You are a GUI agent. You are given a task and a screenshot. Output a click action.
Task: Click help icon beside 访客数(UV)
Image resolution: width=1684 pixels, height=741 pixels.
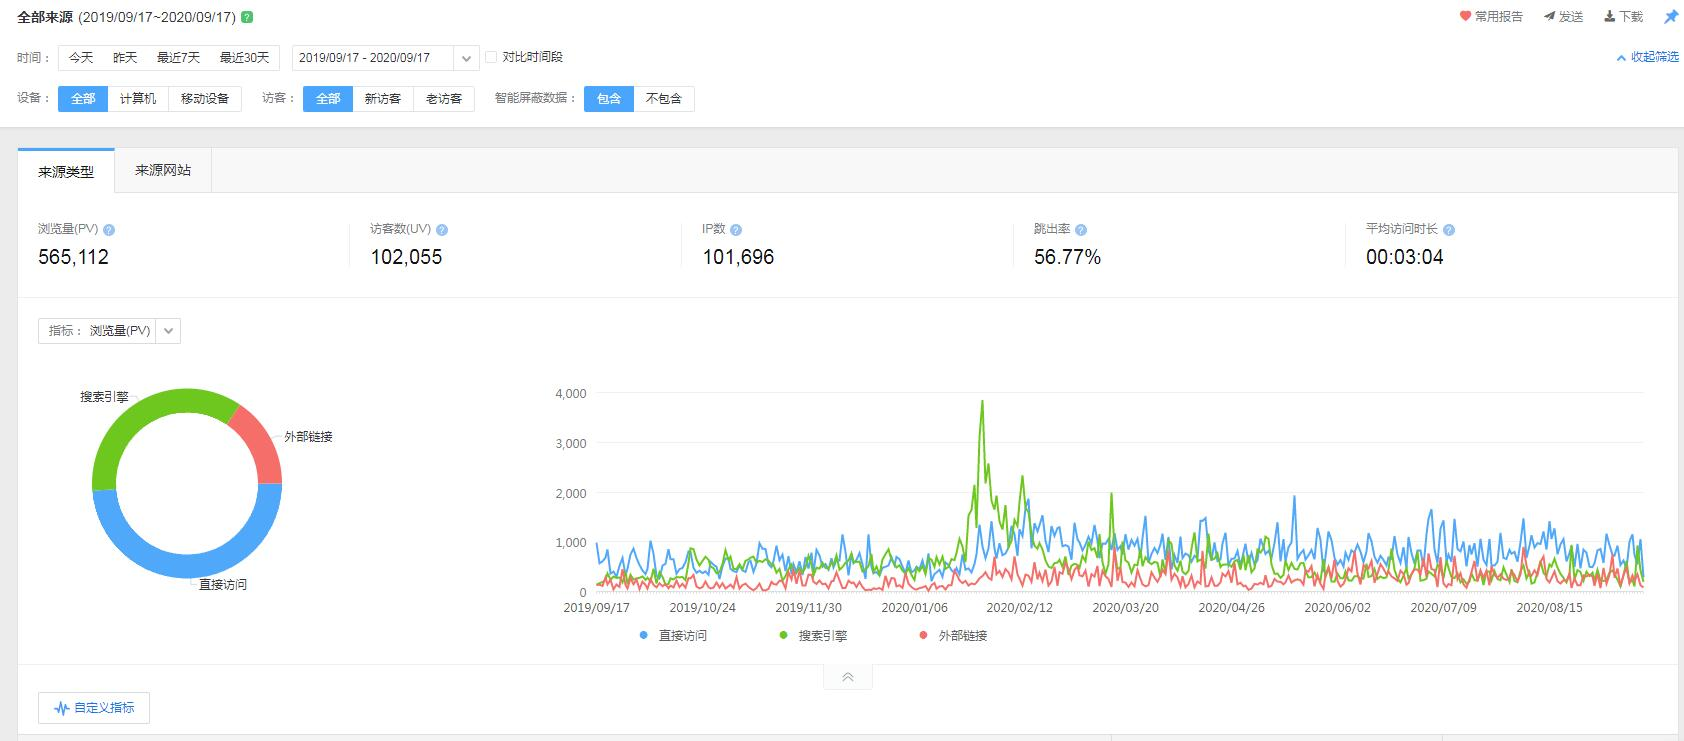(x=442, y=230)
